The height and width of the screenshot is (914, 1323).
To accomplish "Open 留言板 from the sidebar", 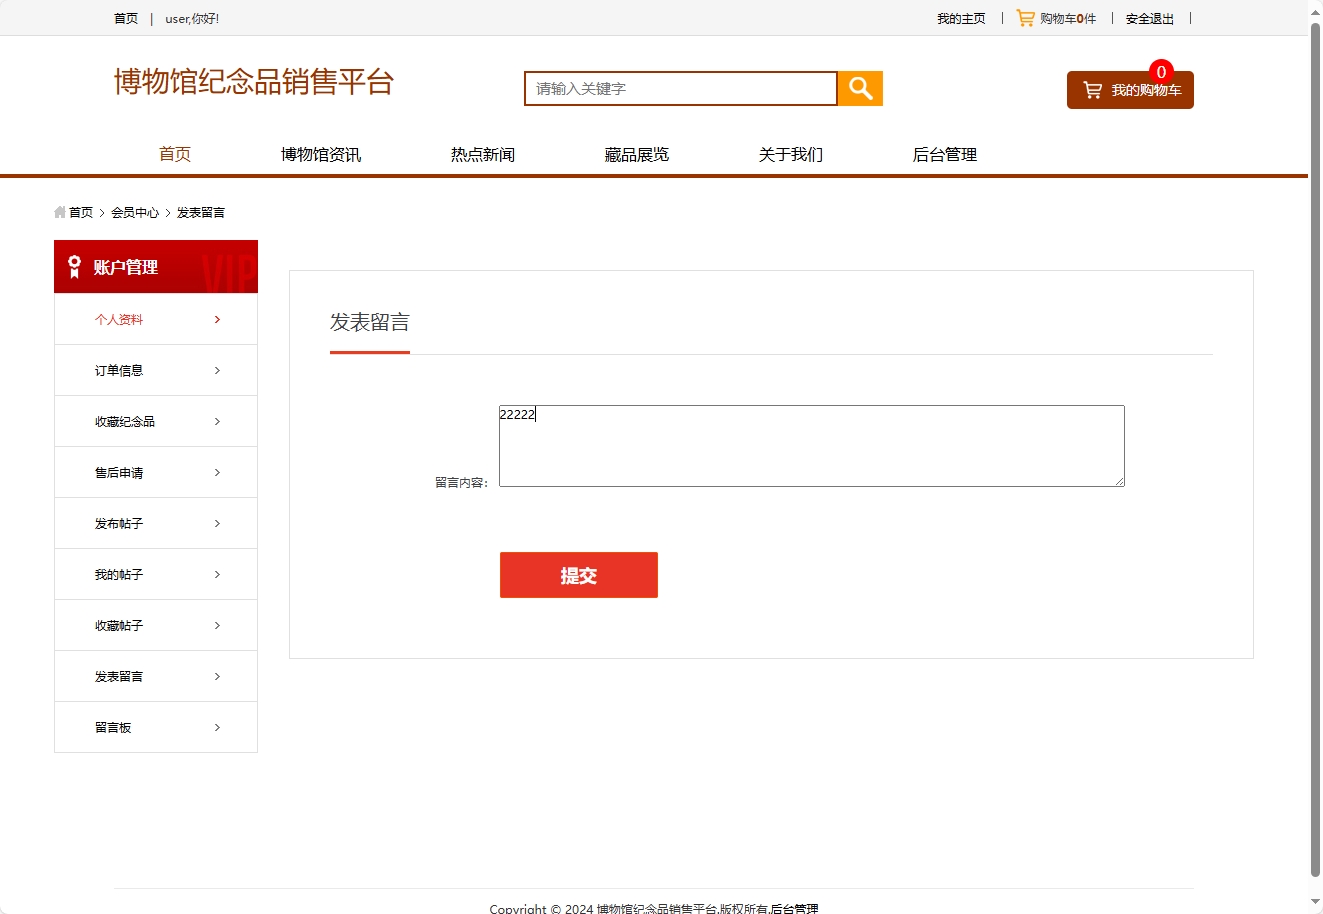I will [111, 727].
